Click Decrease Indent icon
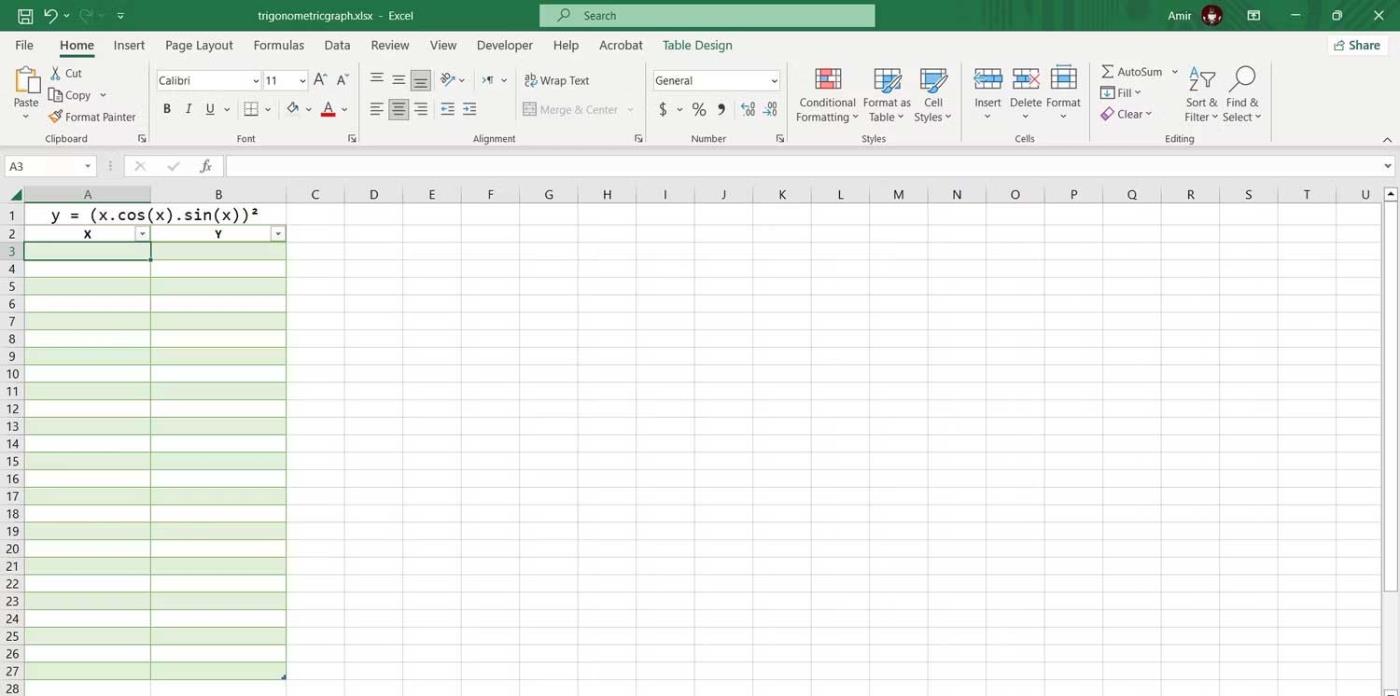Screen dimensions: 1400x696 (x=447, y=109)
